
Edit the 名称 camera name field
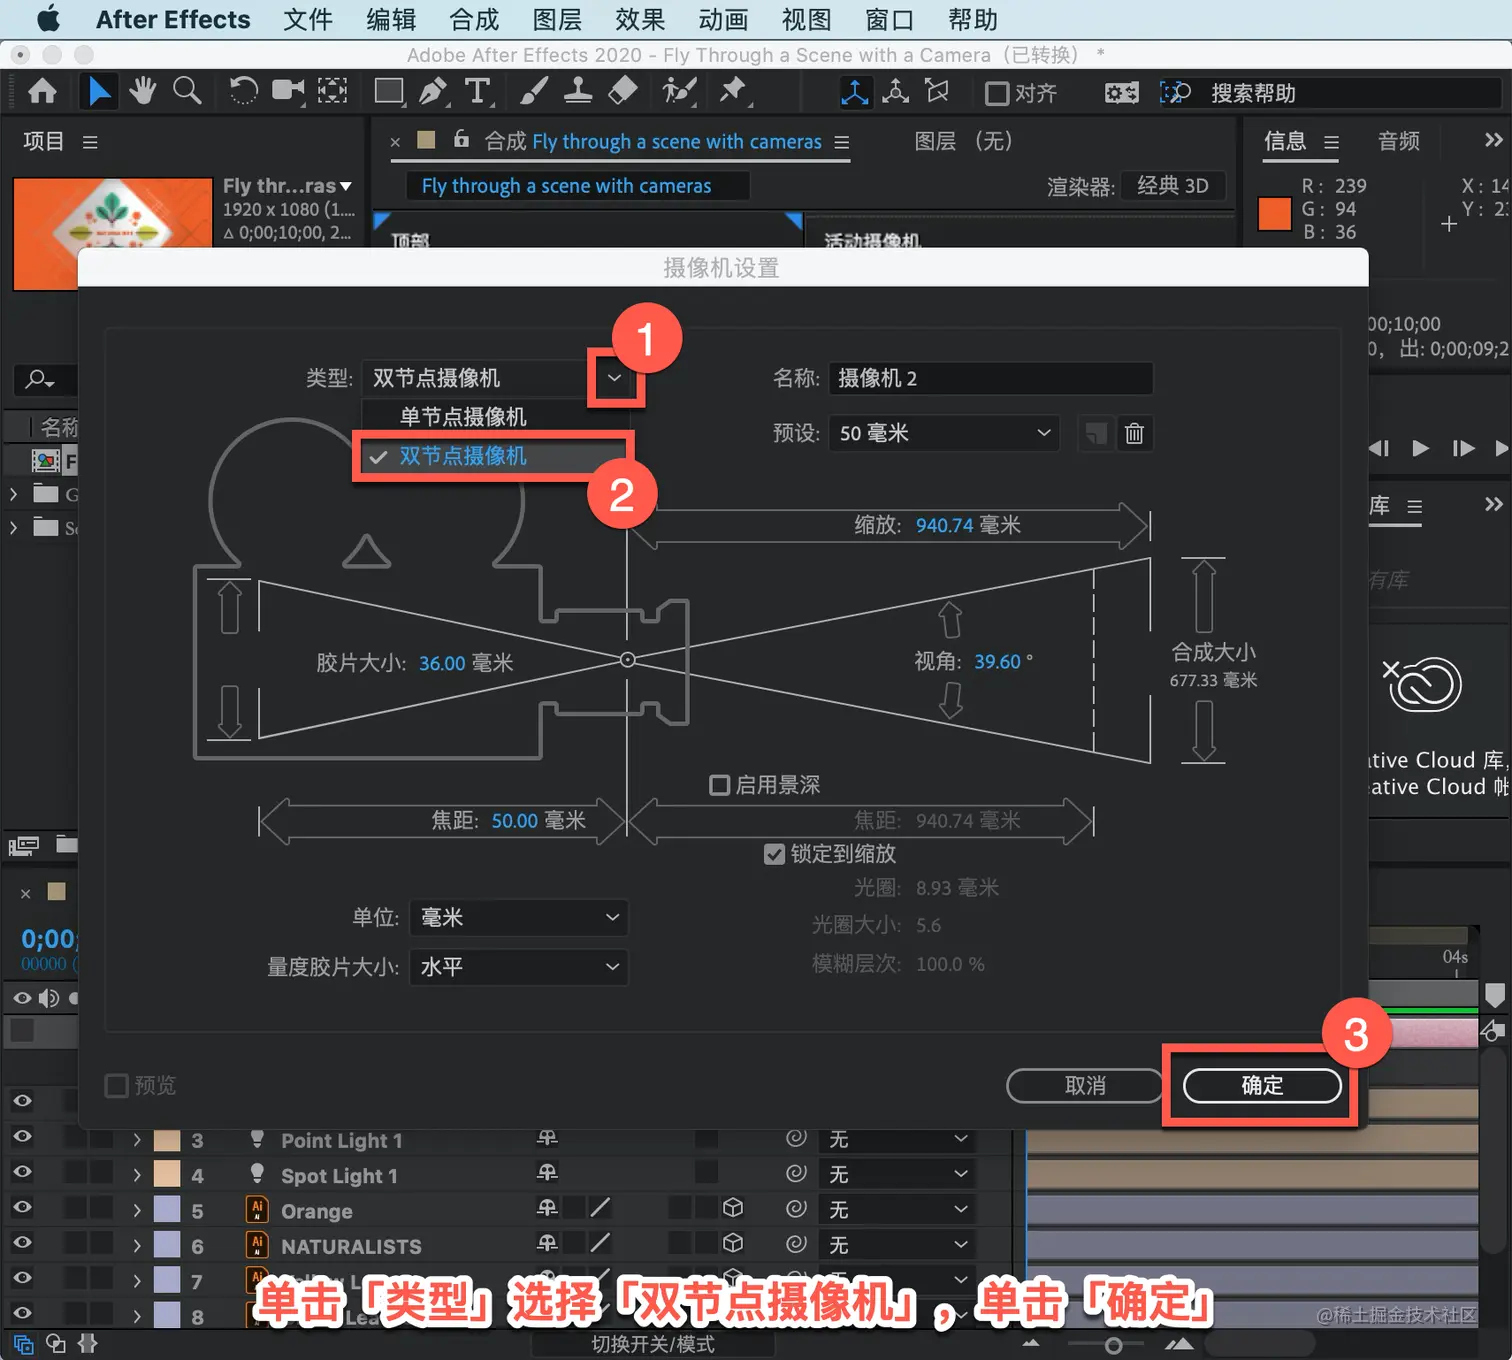pyautogui.click(x=990, y=378)
